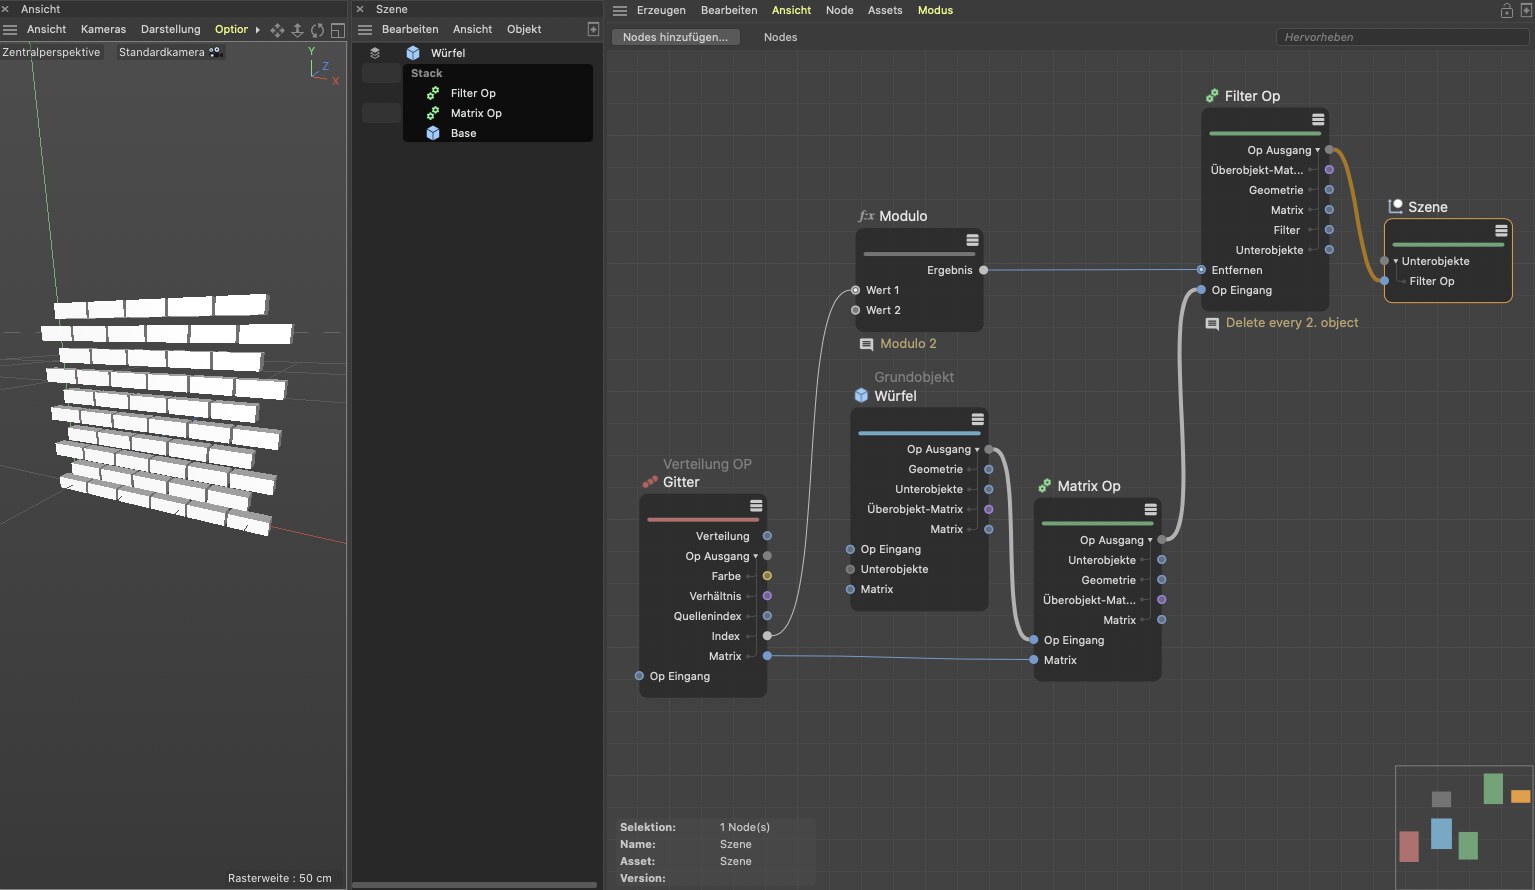Viewport: 1535px width, 890px height.
Task: Click the Würfel cube icon in object manager
Action: click(413, 53)
